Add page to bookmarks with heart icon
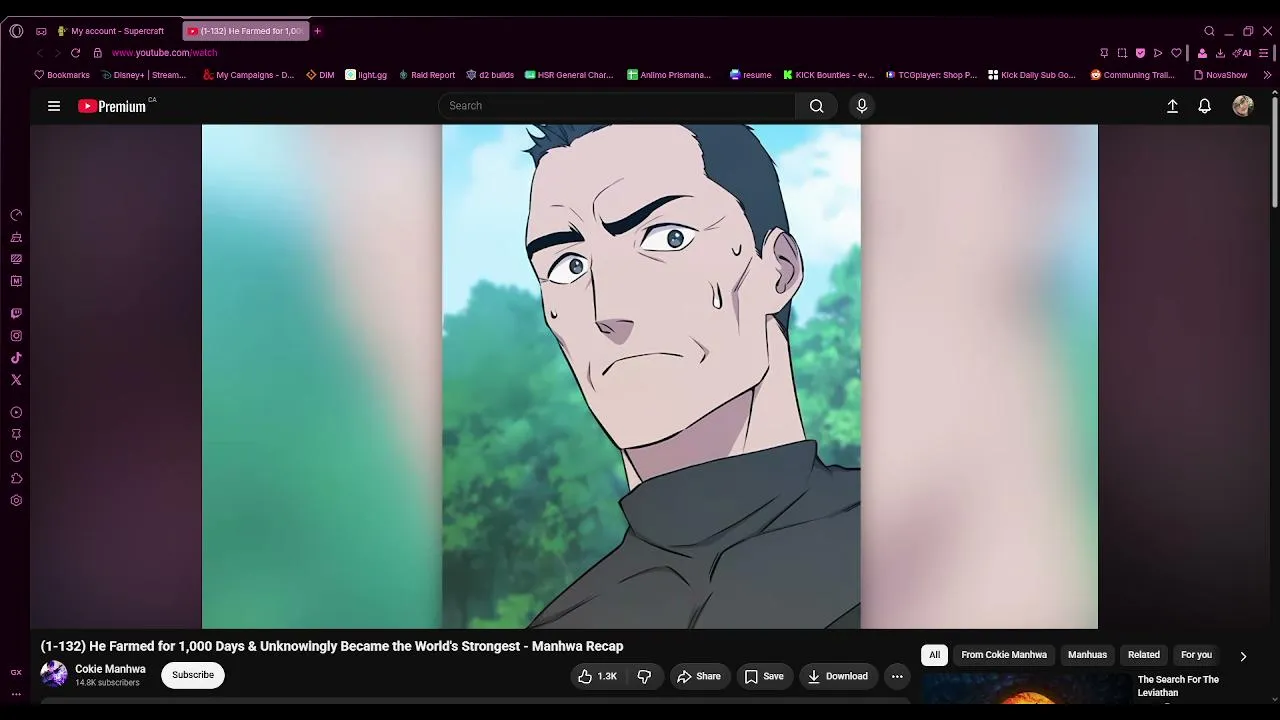 (x=1177, y=53)
